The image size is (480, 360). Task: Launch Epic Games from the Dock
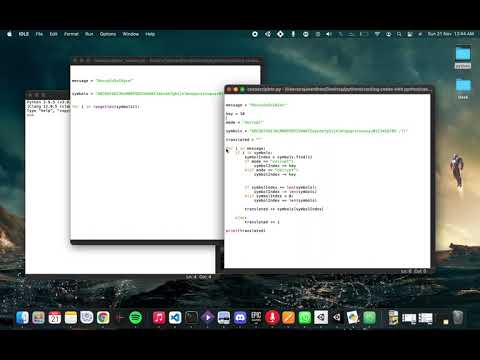[x=256, y=318]
